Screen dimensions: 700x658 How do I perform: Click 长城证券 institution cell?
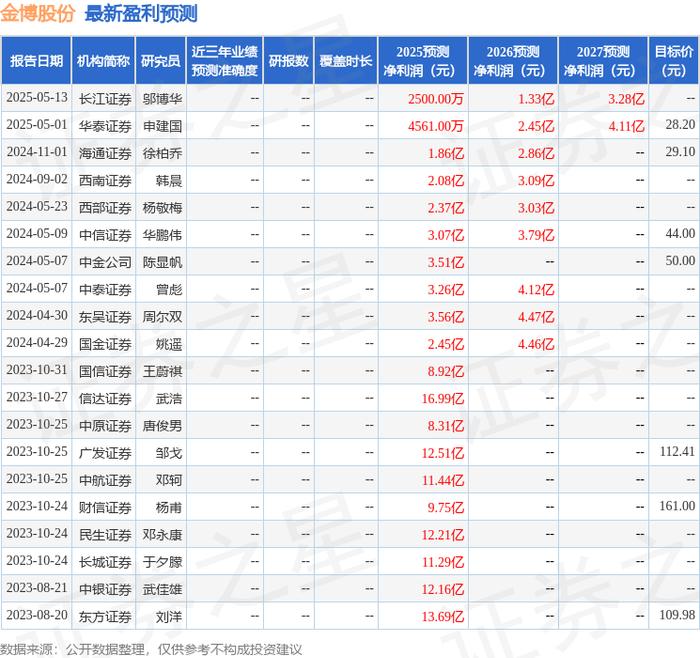pyautogui.click(x=105, y=562)
